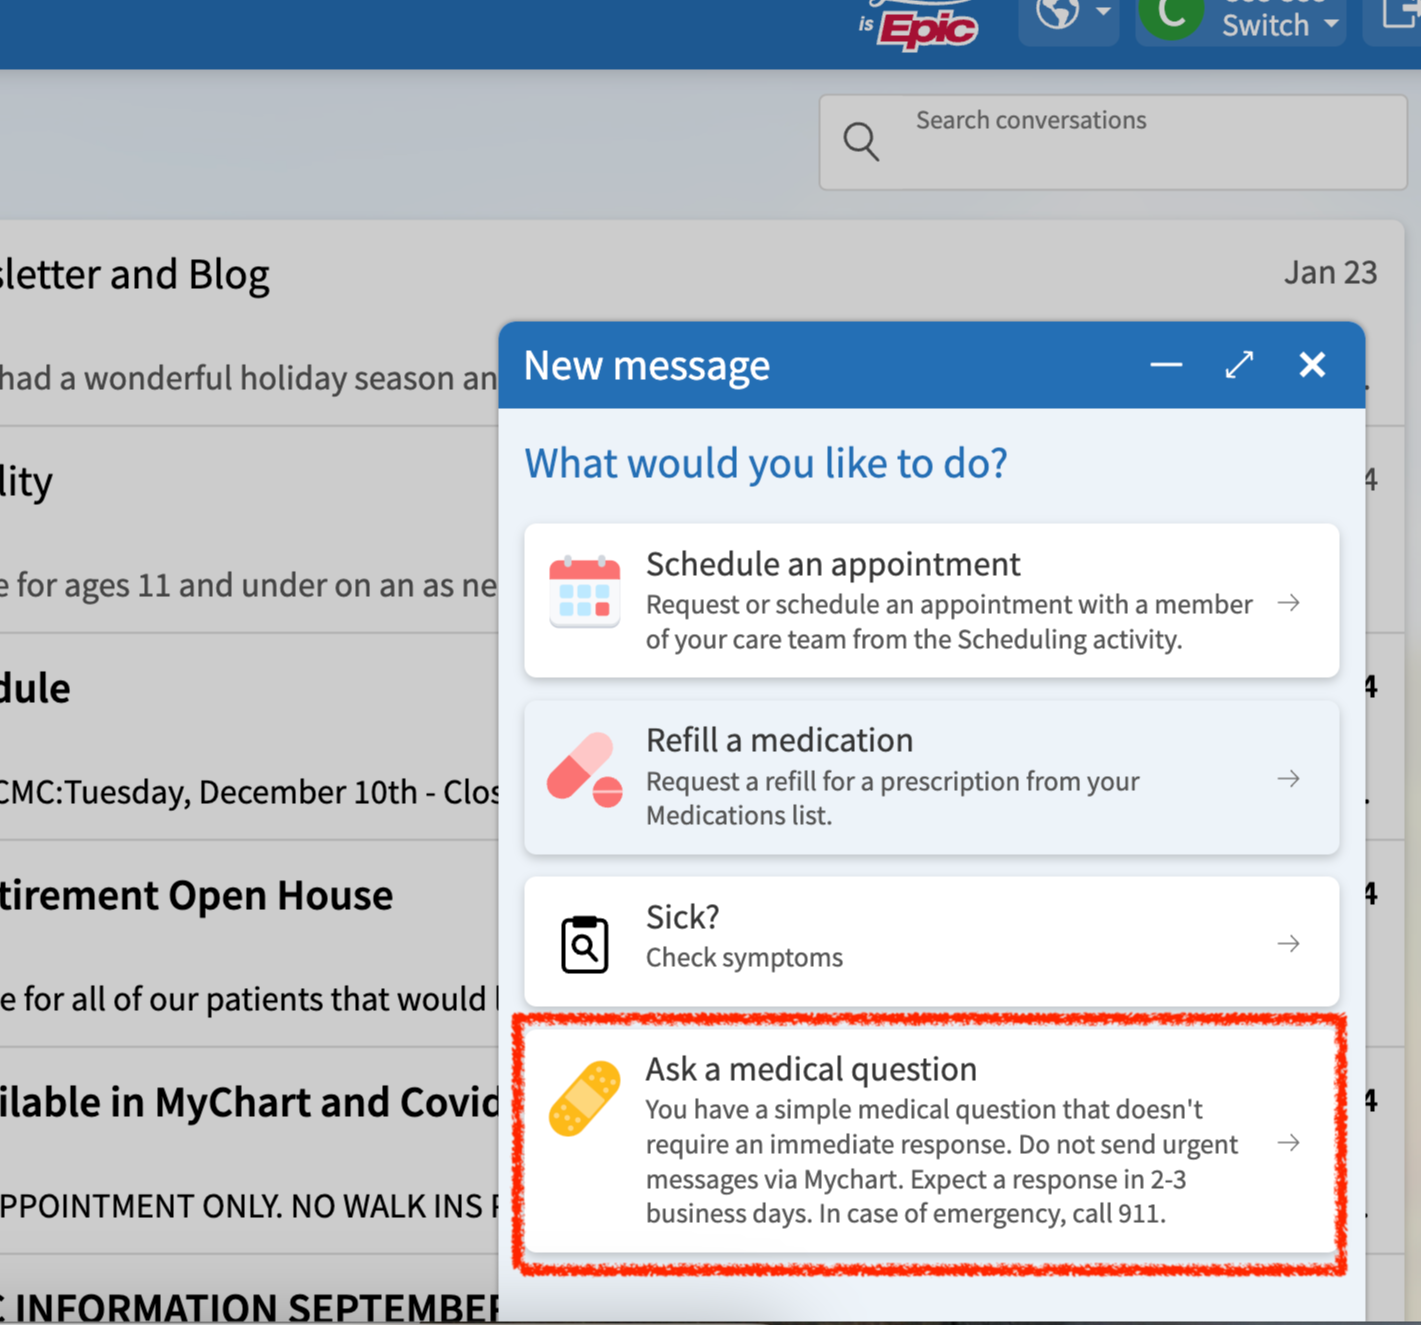The height and width of the screenshot is (1325, 1421).
Task: Click the clipboard symptom checker icon
Action: tap(585, 943)
